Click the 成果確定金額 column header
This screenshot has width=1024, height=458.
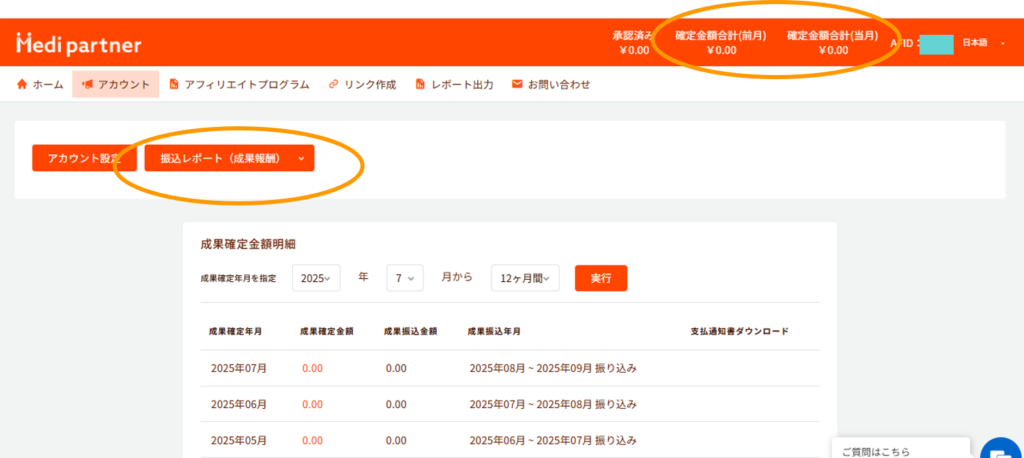tap(327, 331)
